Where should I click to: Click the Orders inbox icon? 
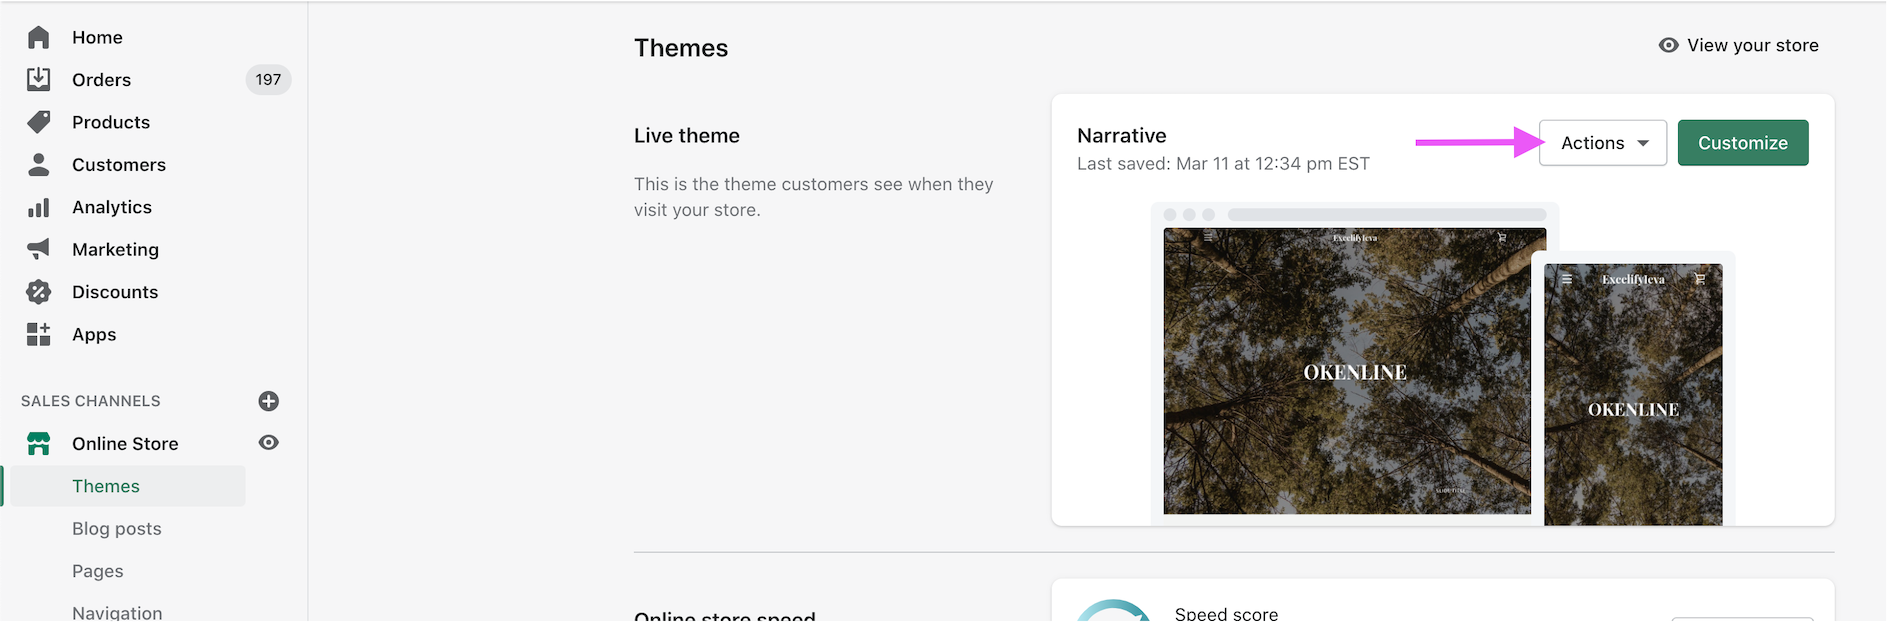point(38,79)
